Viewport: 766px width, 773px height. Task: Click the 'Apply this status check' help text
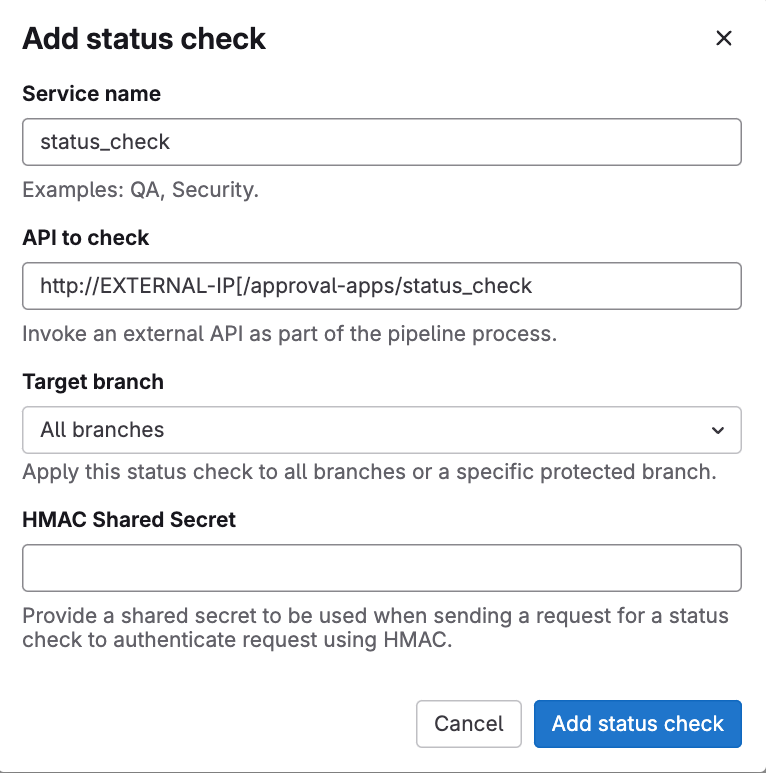click(x=369, y=472)
